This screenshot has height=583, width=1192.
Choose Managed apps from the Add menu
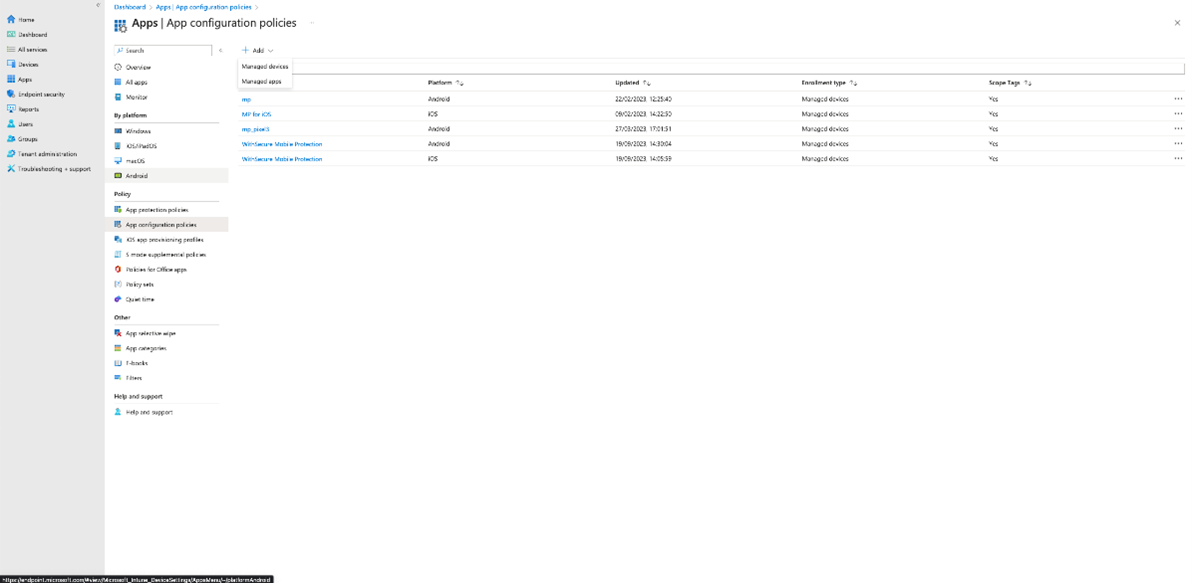pyautogui.click(x=262, y=79)
